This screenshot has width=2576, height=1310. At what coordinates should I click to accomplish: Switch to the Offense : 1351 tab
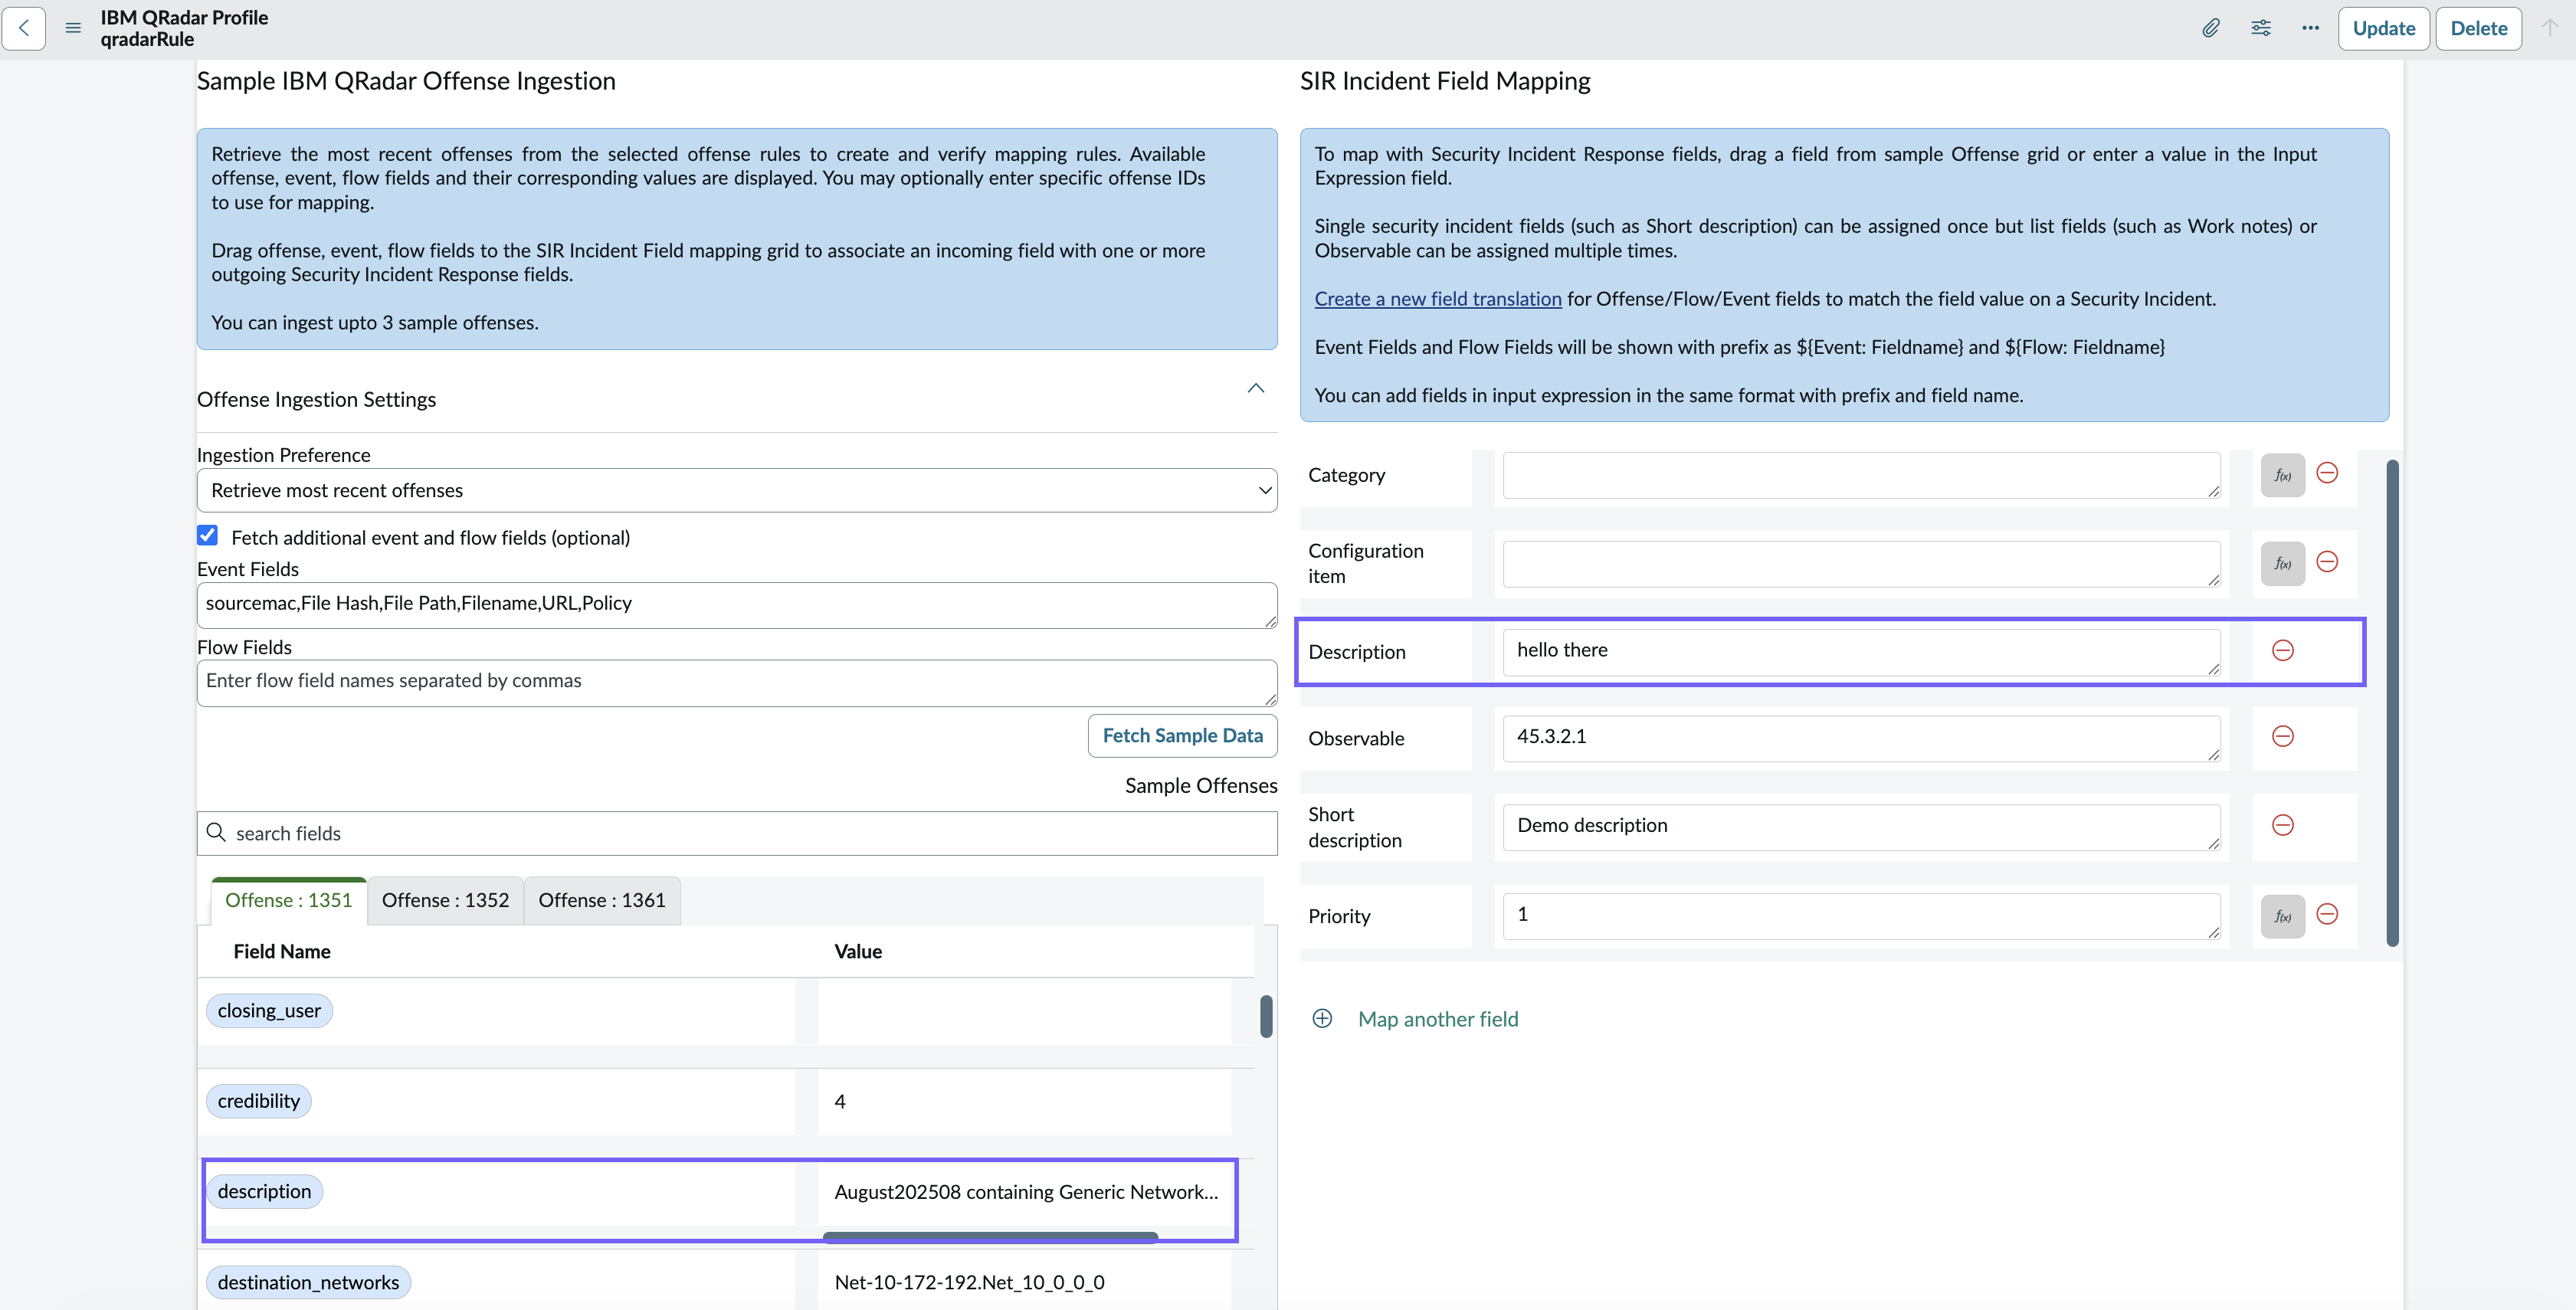(x=289, y=900)
